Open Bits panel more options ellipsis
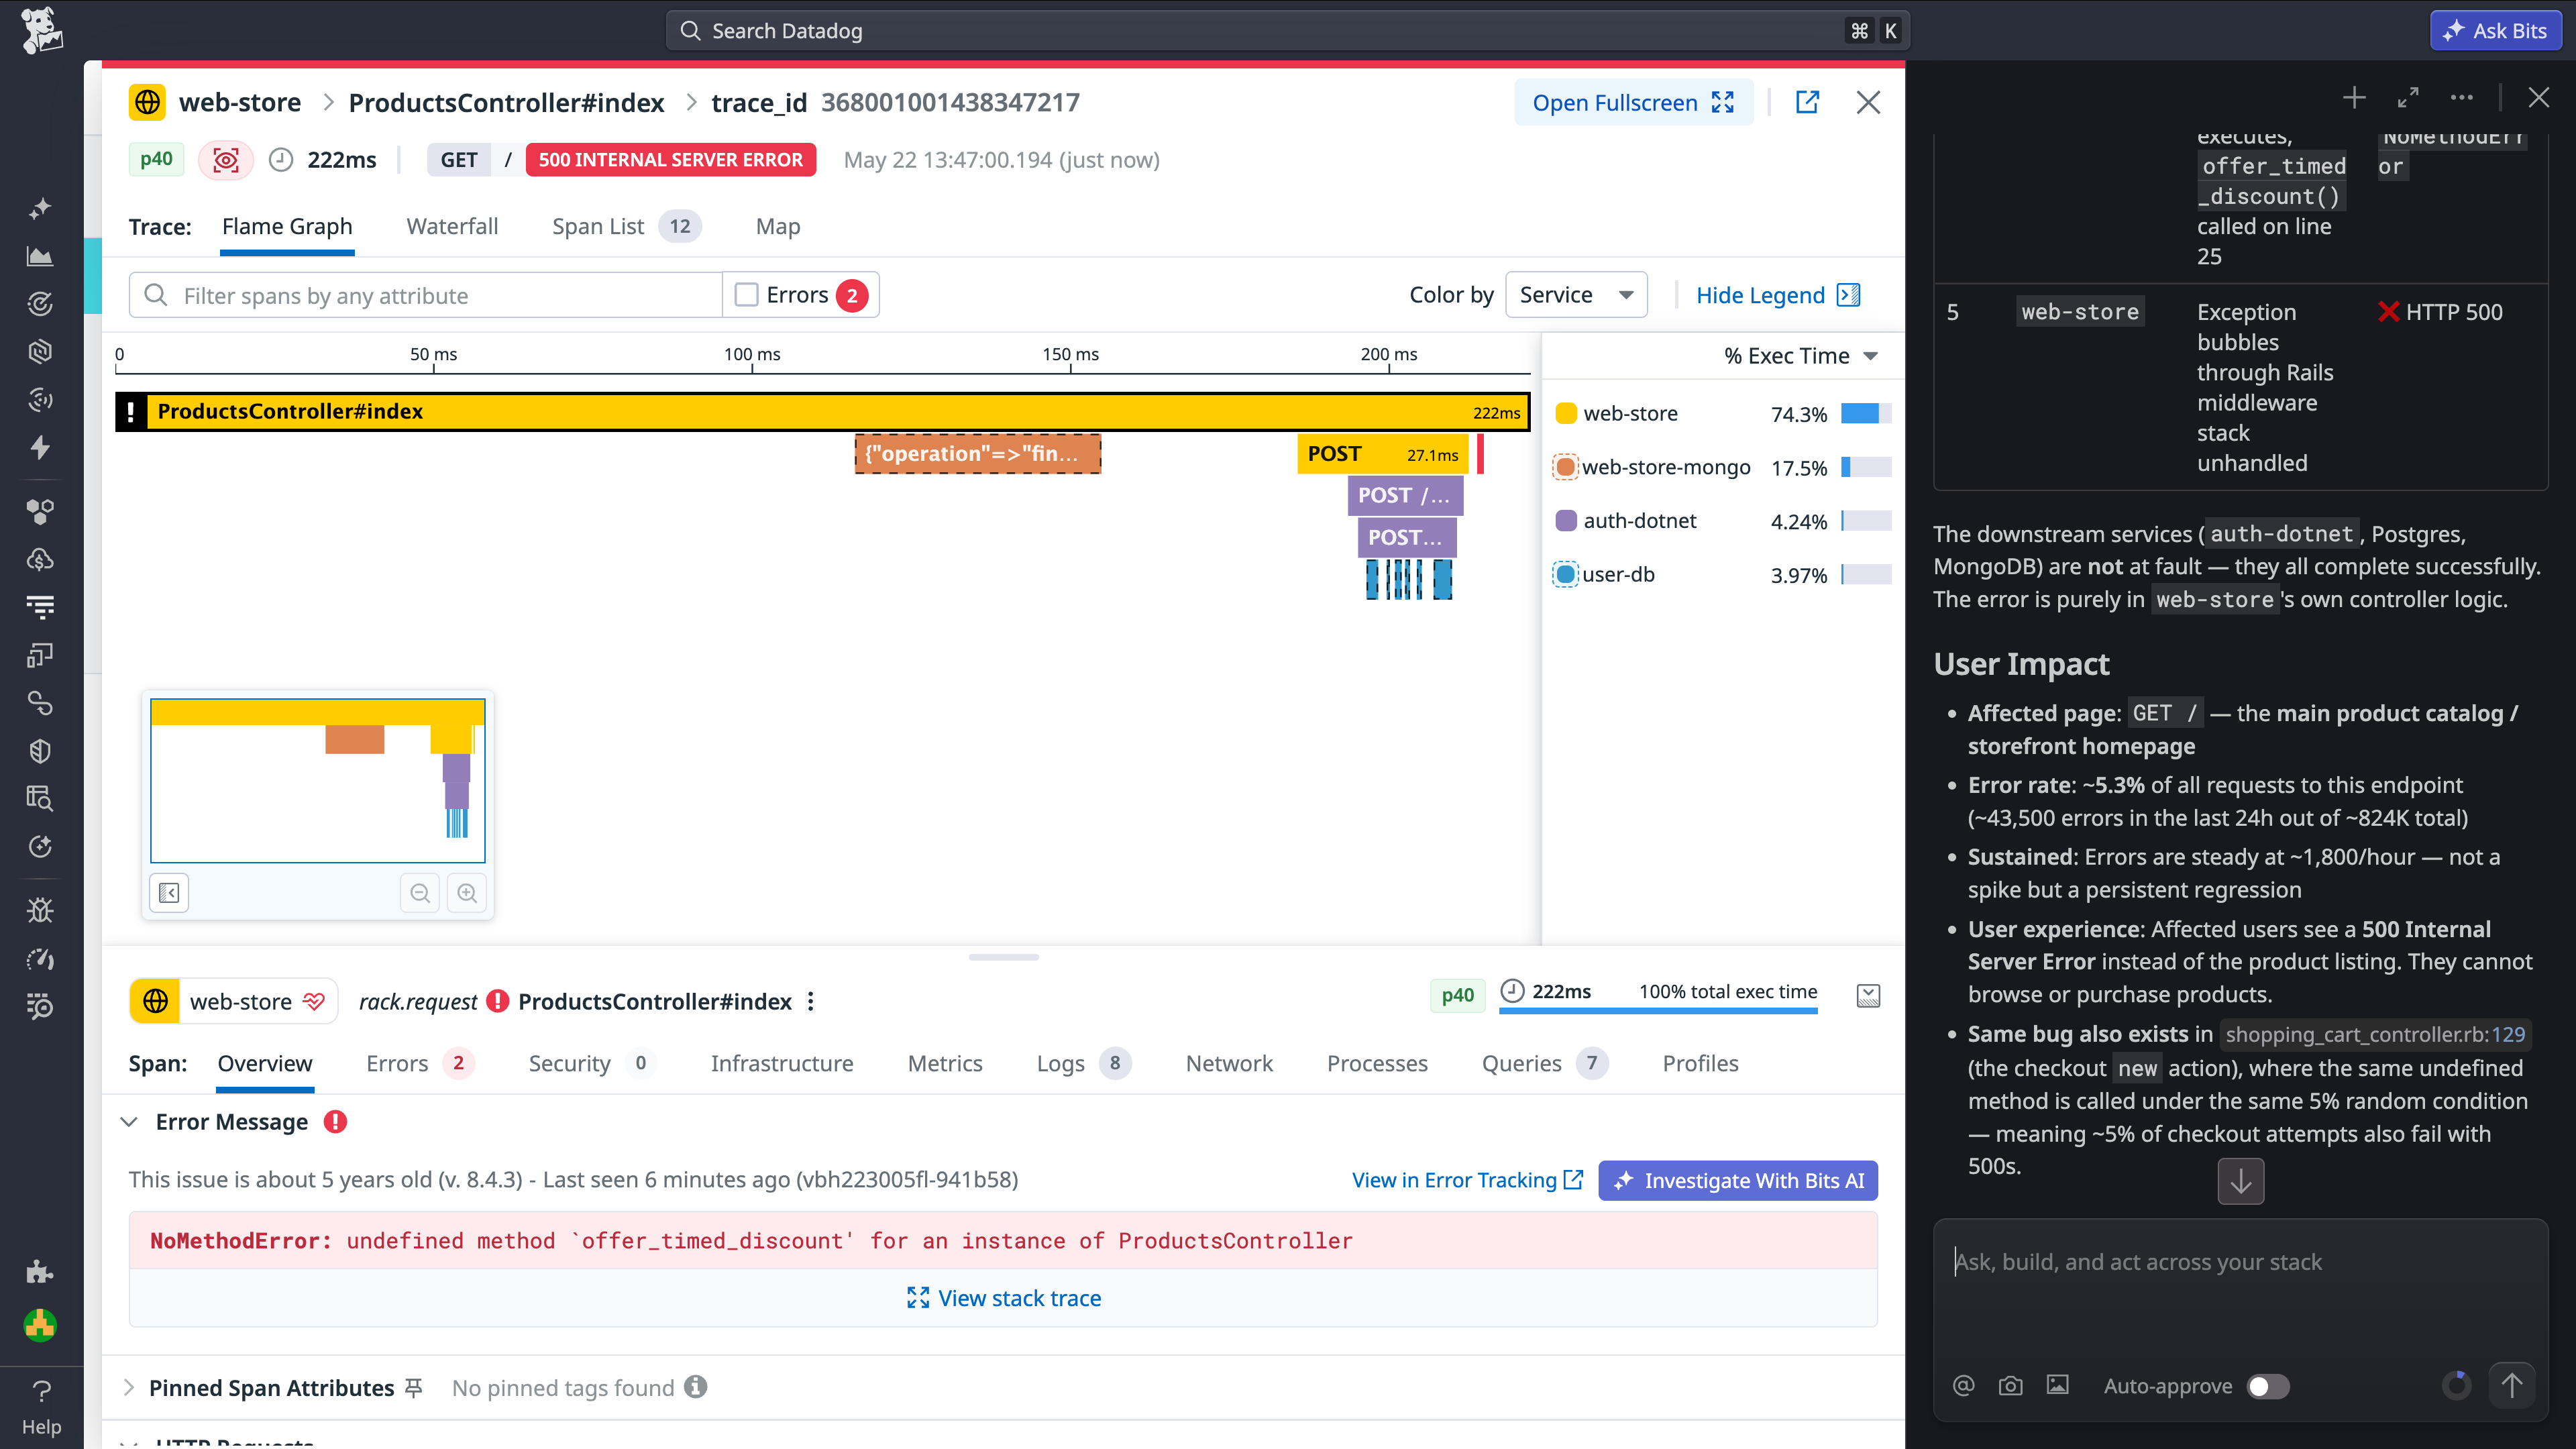Viewport: 2576px width, 1449px height. pos(2462,97)
